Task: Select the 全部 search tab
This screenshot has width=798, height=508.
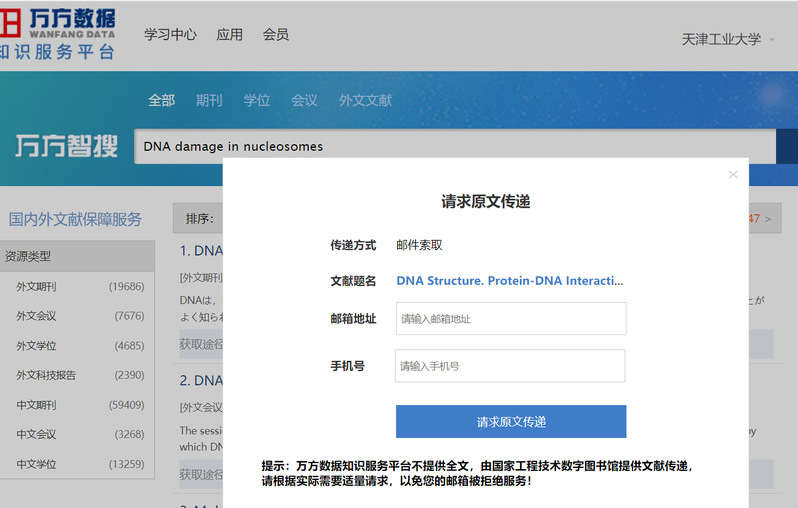Action: pyautogui.click(x=161, y=100)
